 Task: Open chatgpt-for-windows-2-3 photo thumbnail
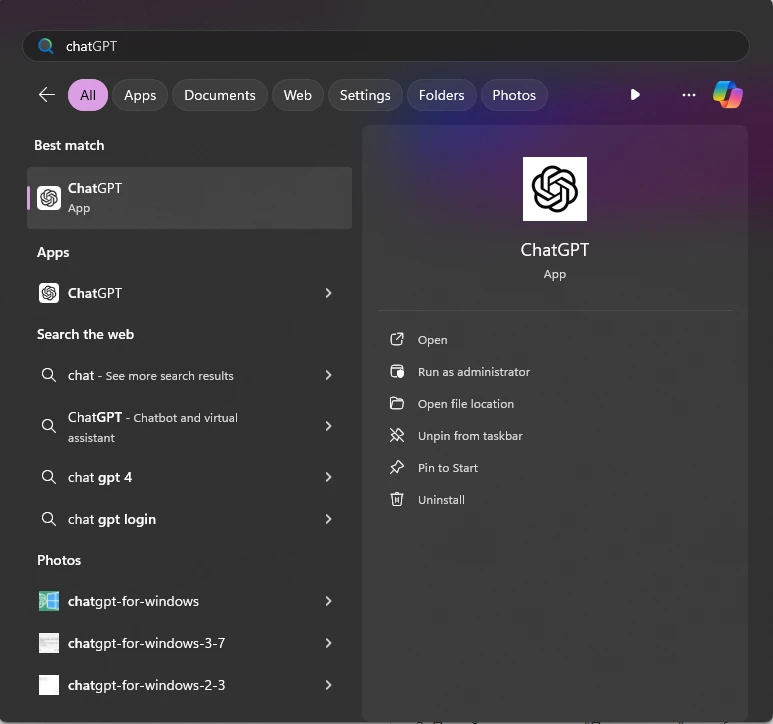pyautogui.click(x=49, y=685)
